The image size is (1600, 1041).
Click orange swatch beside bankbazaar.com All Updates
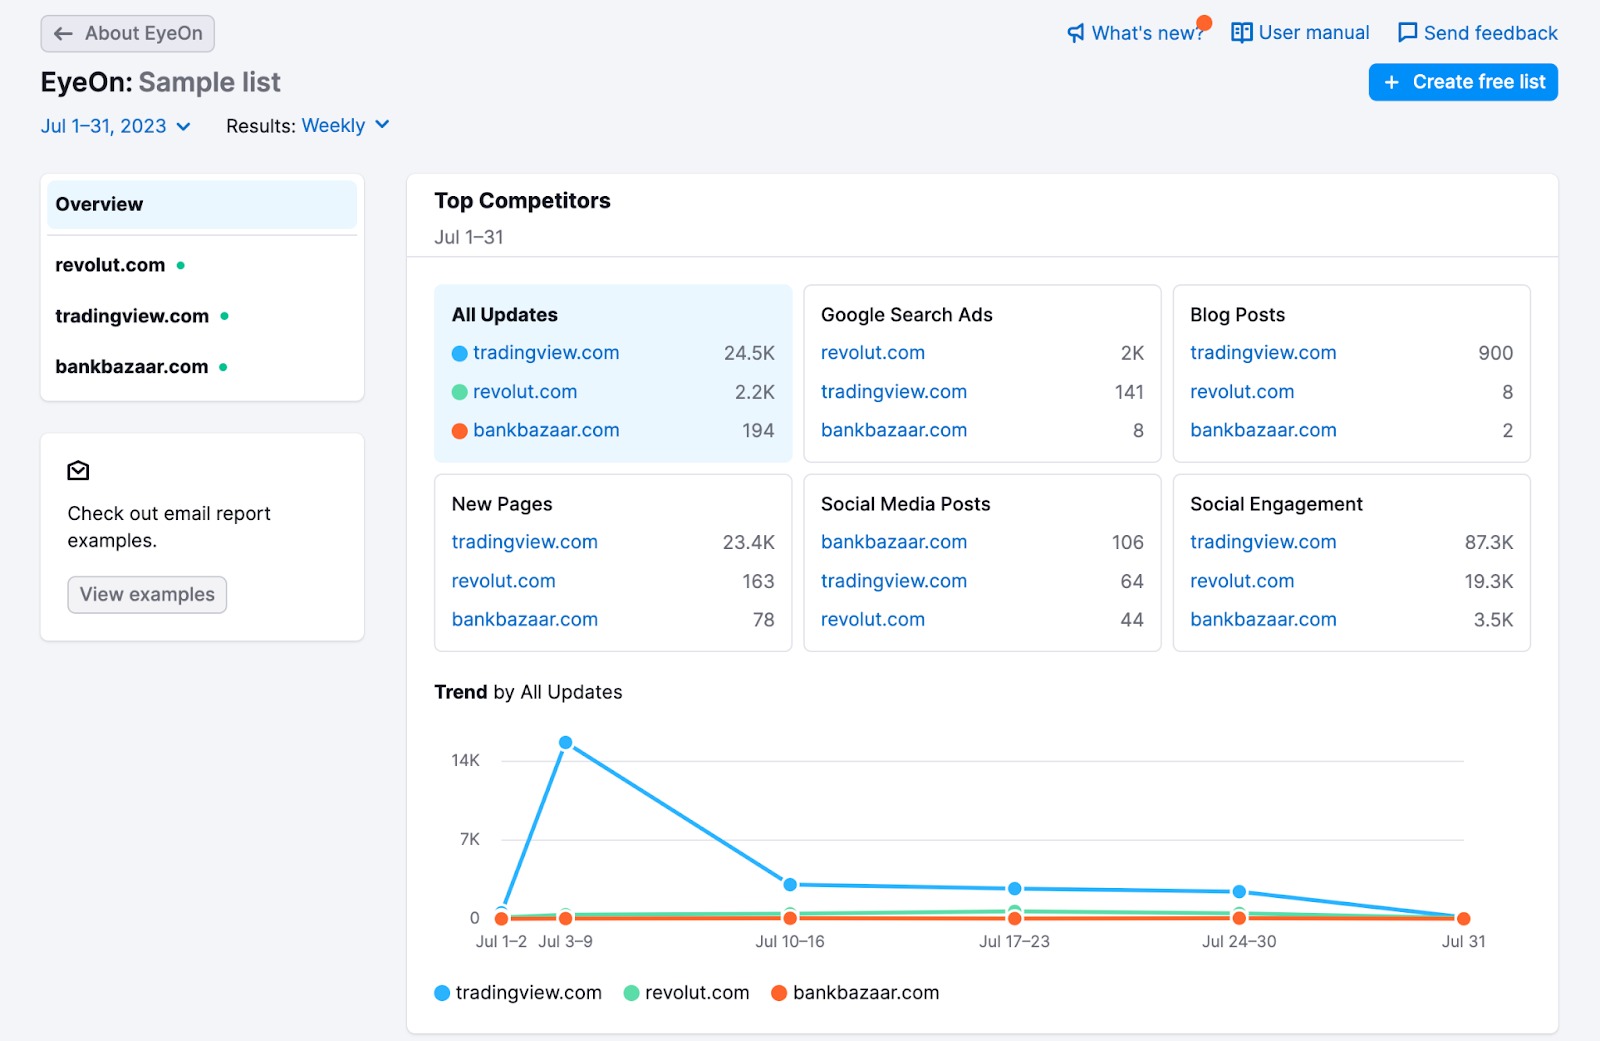pos(460,431)
